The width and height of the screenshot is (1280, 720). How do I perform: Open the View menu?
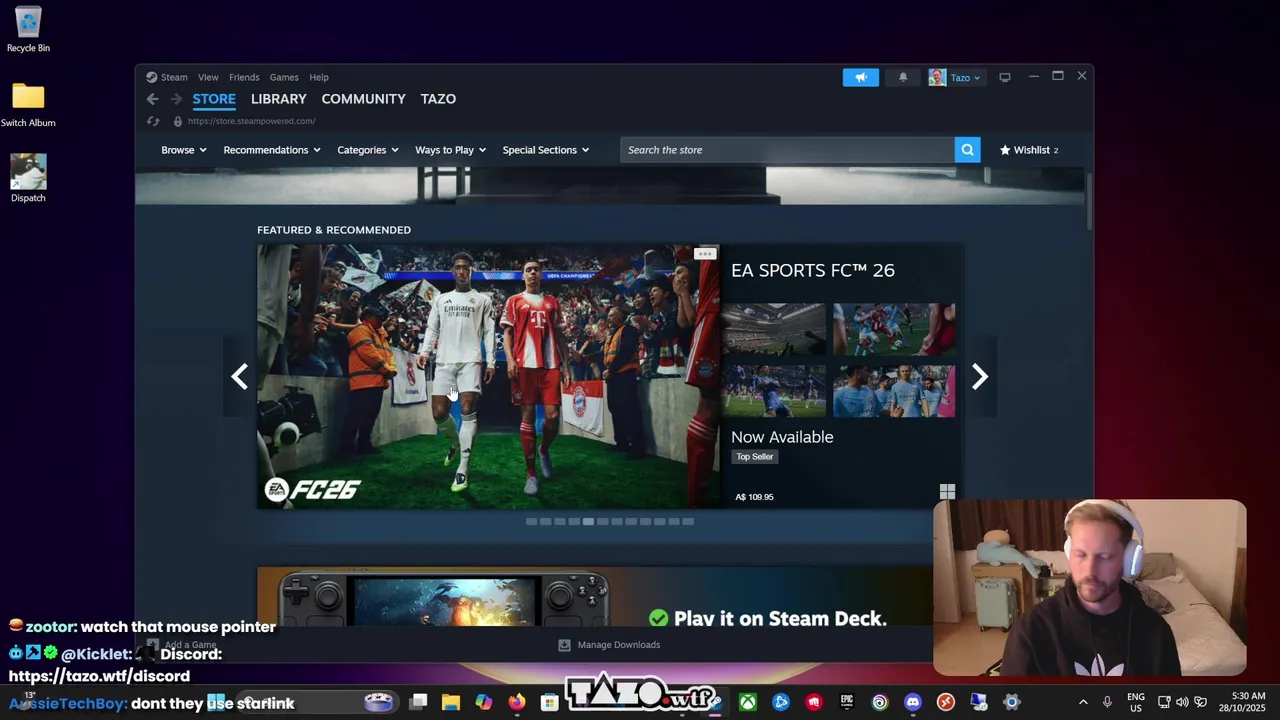pyautogui.click(x=208, y=77)
